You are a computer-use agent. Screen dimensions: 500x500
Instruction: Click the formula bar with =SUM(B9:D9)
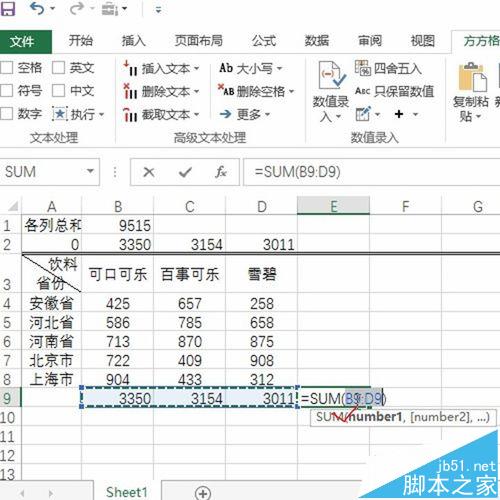coord(372,172)
